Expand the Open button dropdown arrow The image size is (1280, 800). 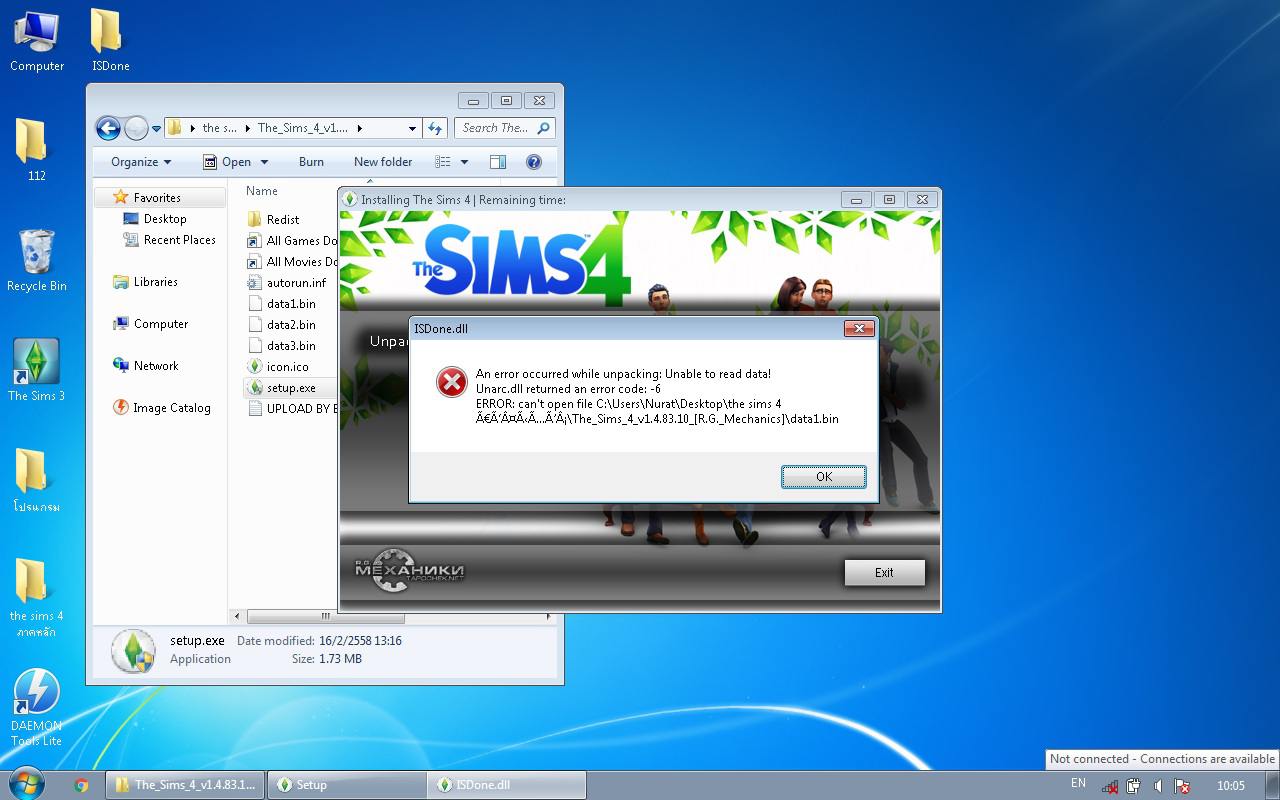[x=264, y=162]
